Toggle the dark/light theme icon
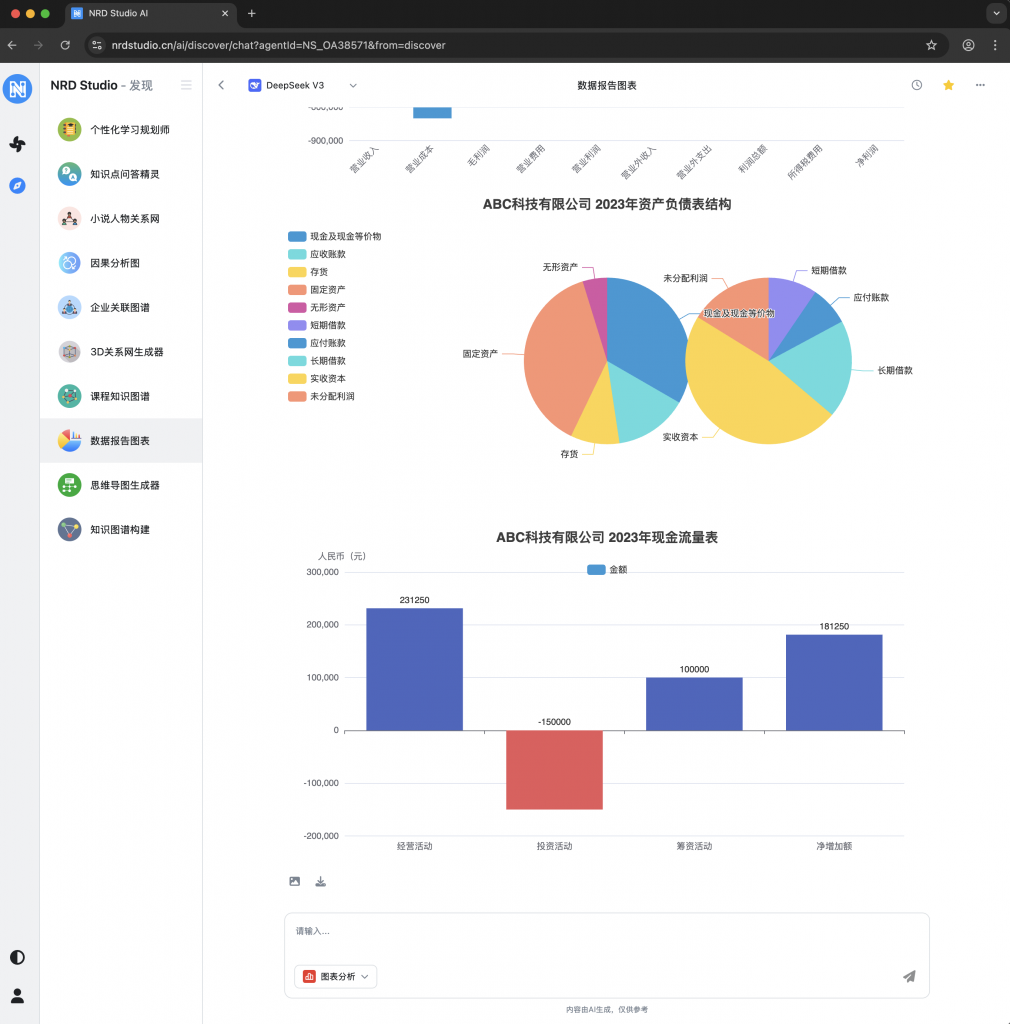 (17, 957)
